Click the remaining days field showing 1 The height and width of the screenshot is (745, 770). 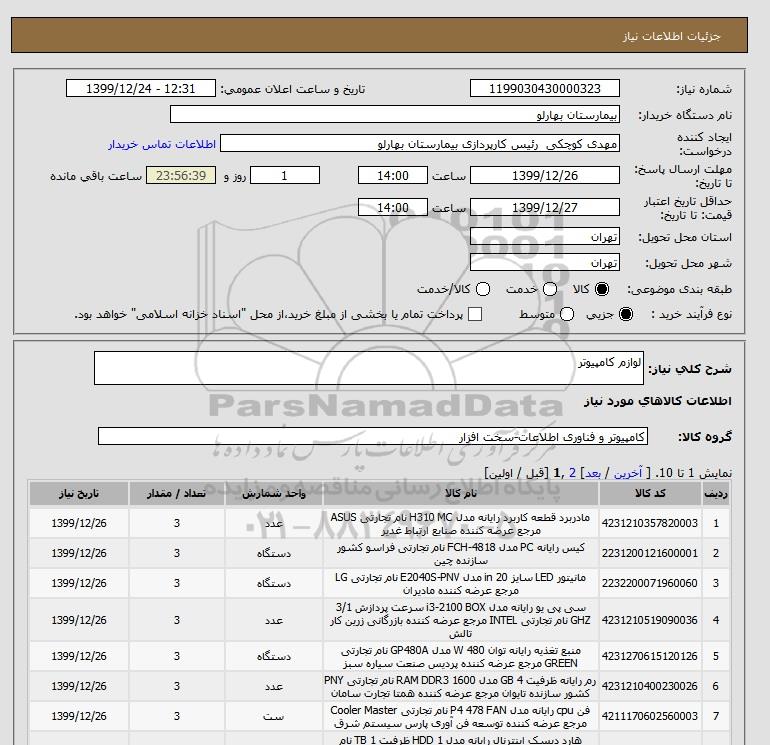click(285, 175)
